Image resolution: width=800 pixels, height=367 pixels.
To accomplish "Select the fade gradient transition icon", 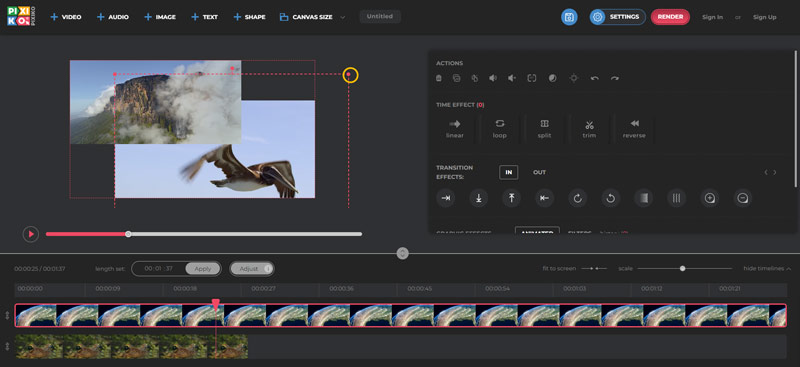I will (643, 198).
